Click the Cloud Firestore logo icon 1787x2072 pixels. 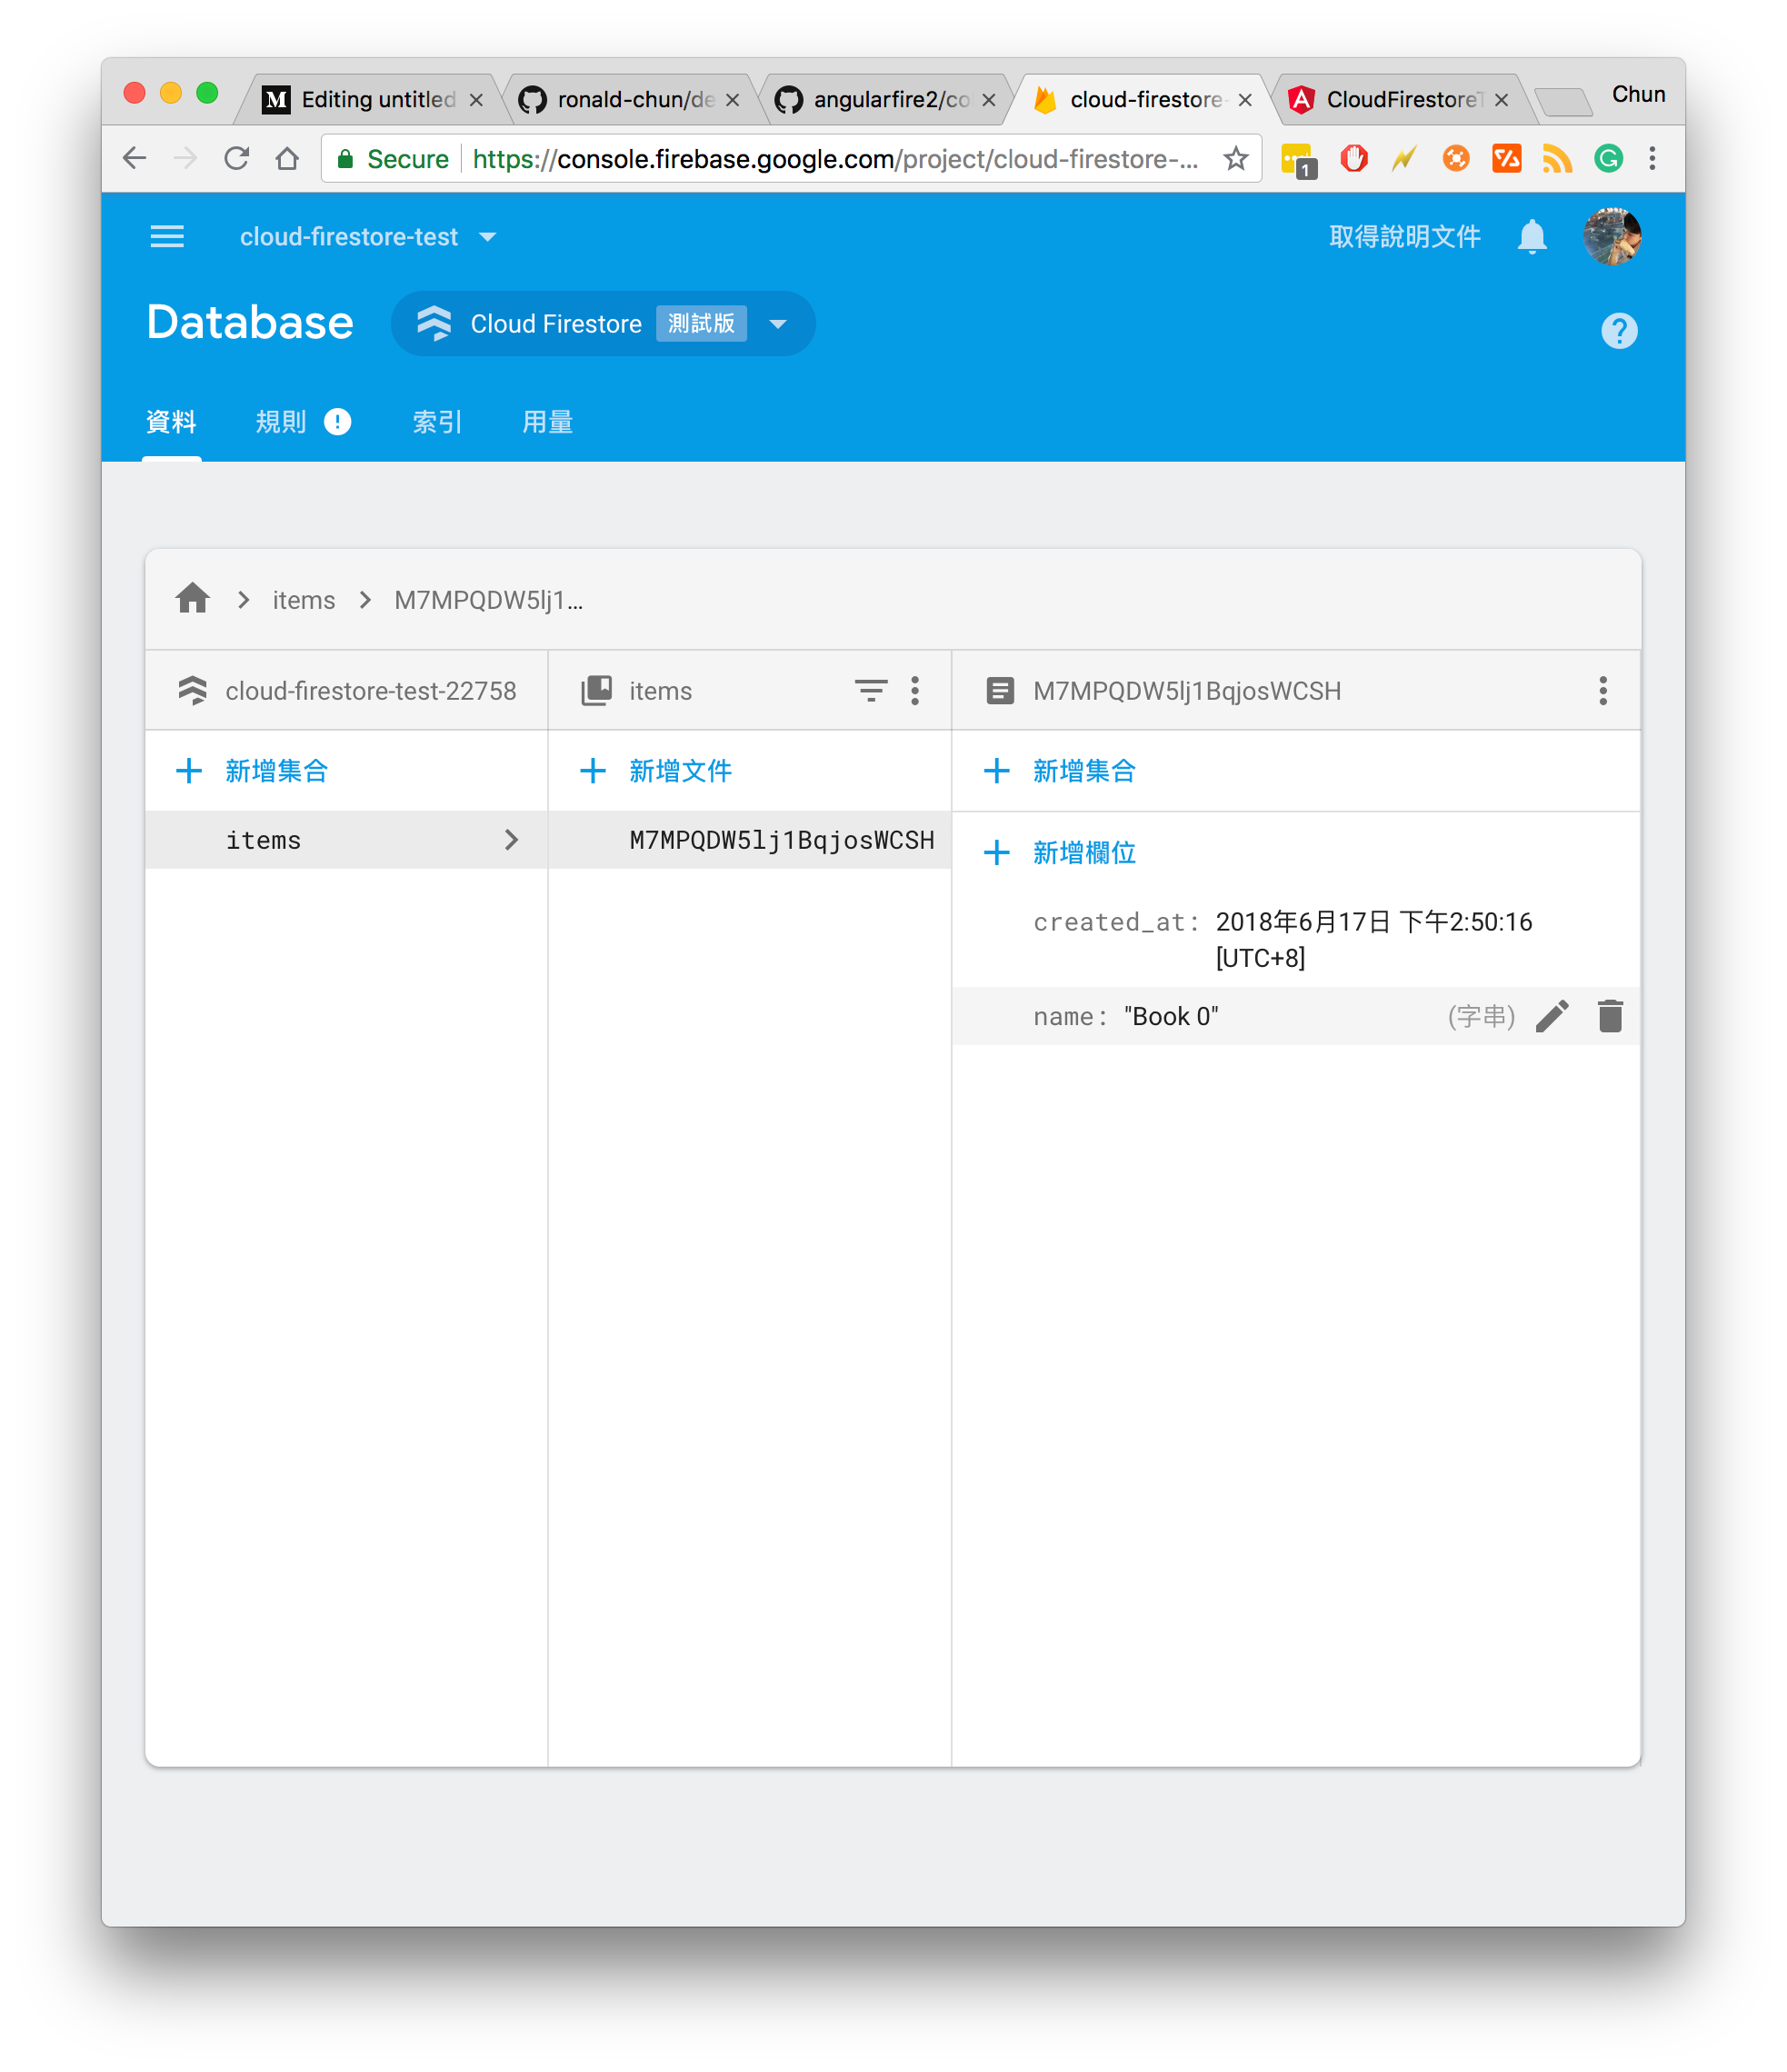pyautogui.click(x=434, y=323)
